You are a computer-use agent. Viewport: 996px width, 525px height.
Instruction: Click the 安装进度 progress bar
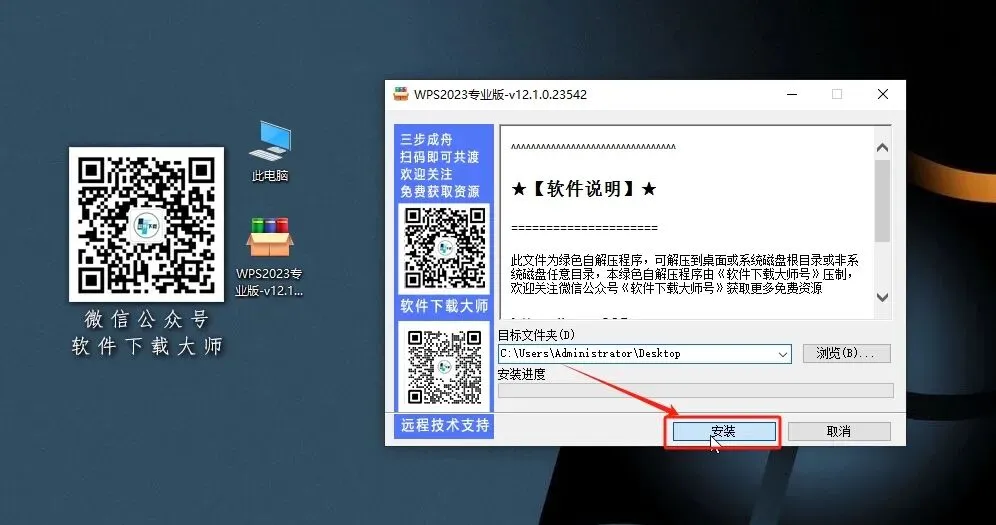(696, 390)
